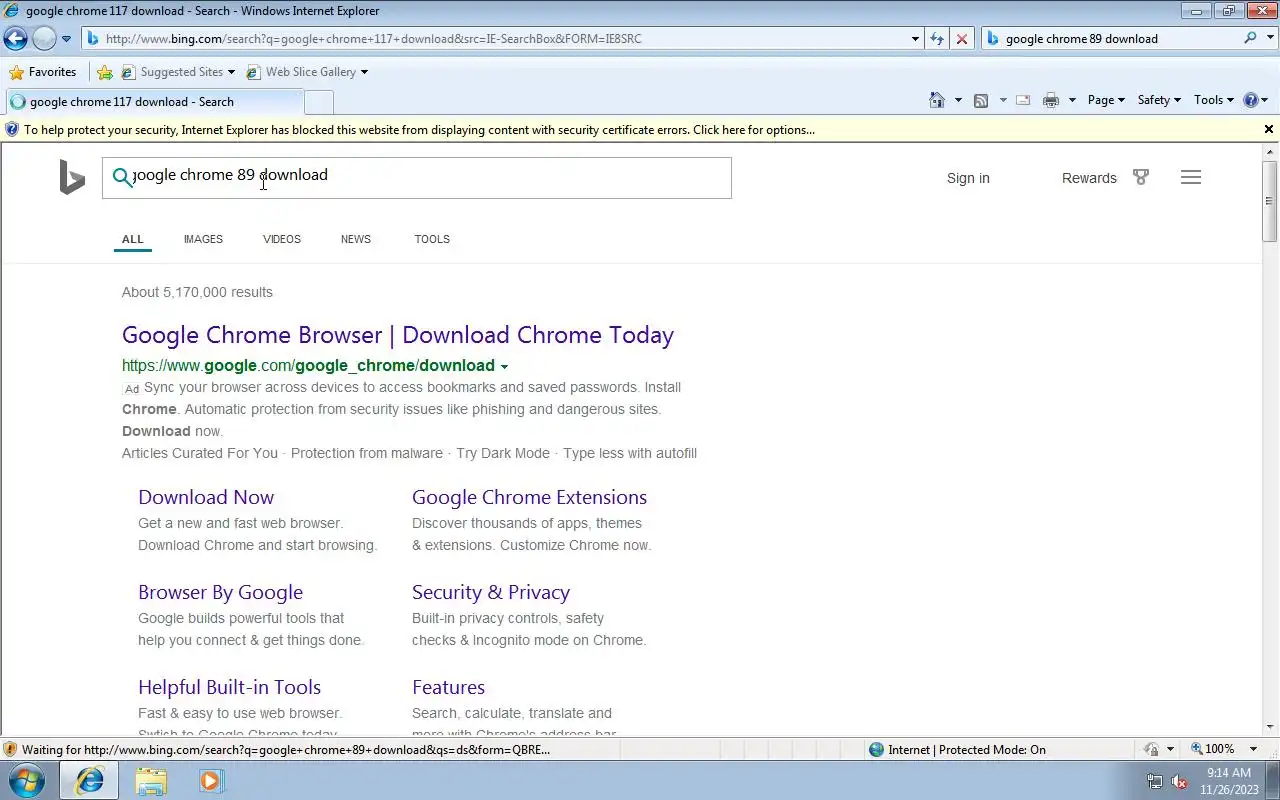Open Bing Rewards
Viewport: 1280px width, 800px height.
(x=1089, y=178)
